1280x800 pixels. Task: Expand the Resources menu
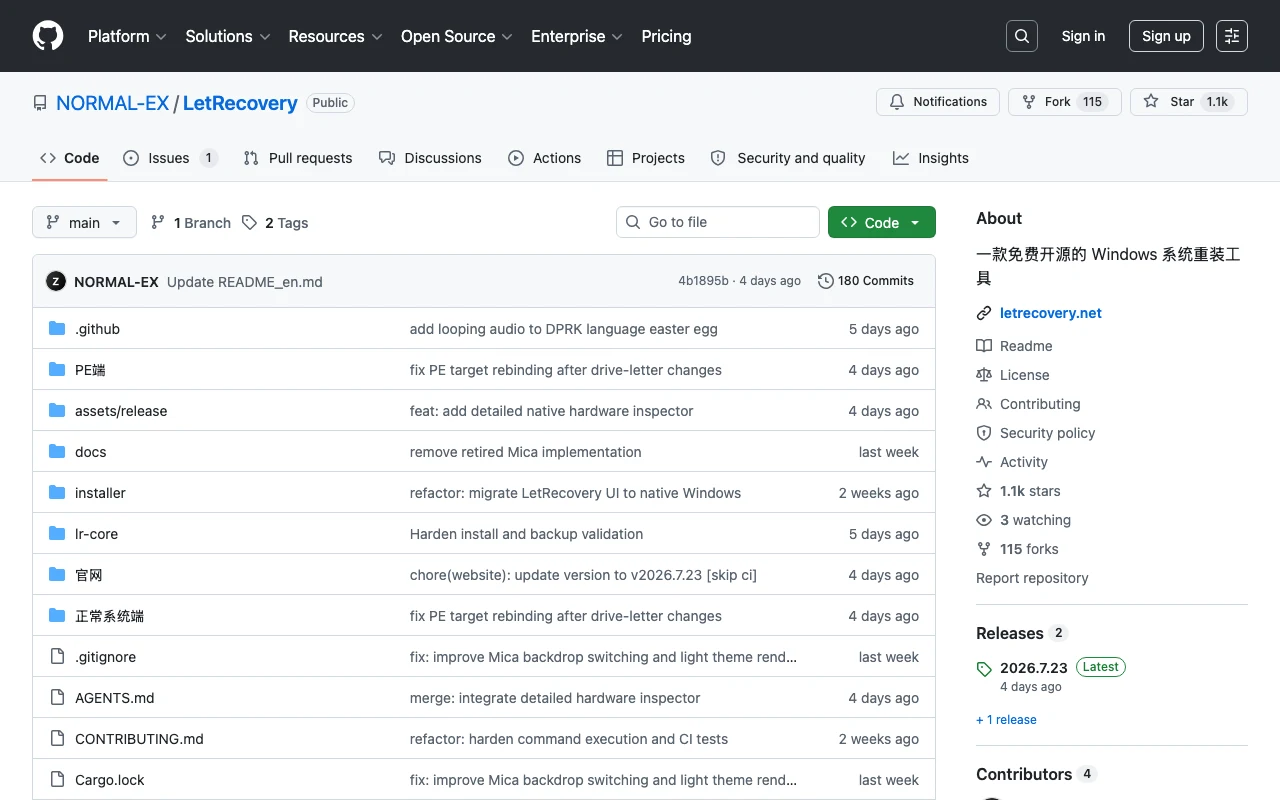[335, 36]
